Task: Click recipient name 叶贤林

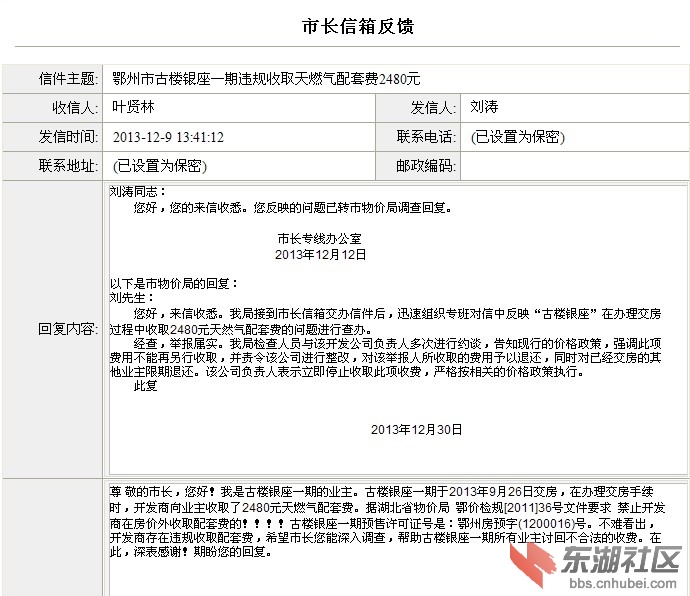Action: click(x=133, y=107)
